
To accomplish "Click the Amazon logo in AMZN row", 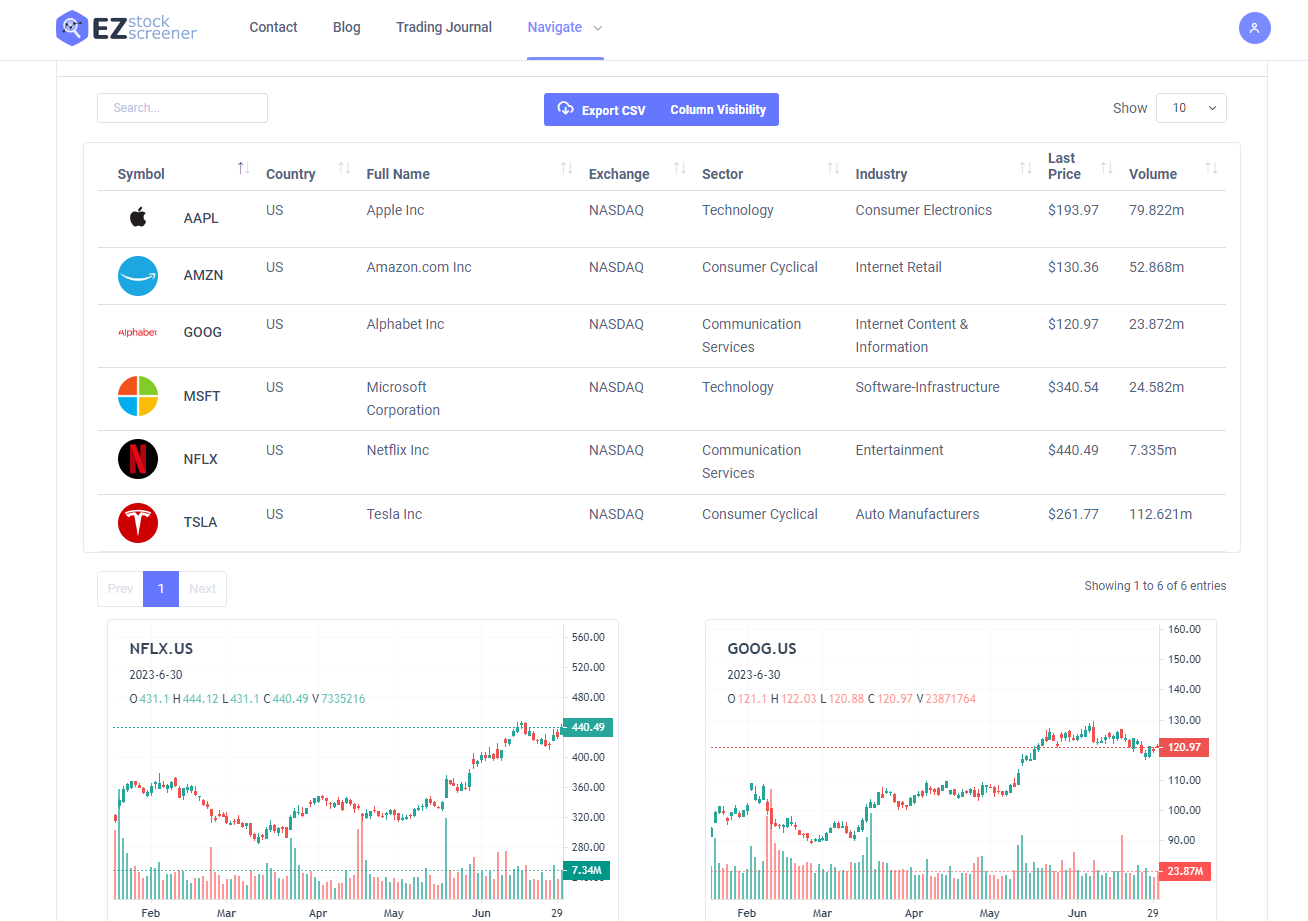I will click(x=138, y=275).
